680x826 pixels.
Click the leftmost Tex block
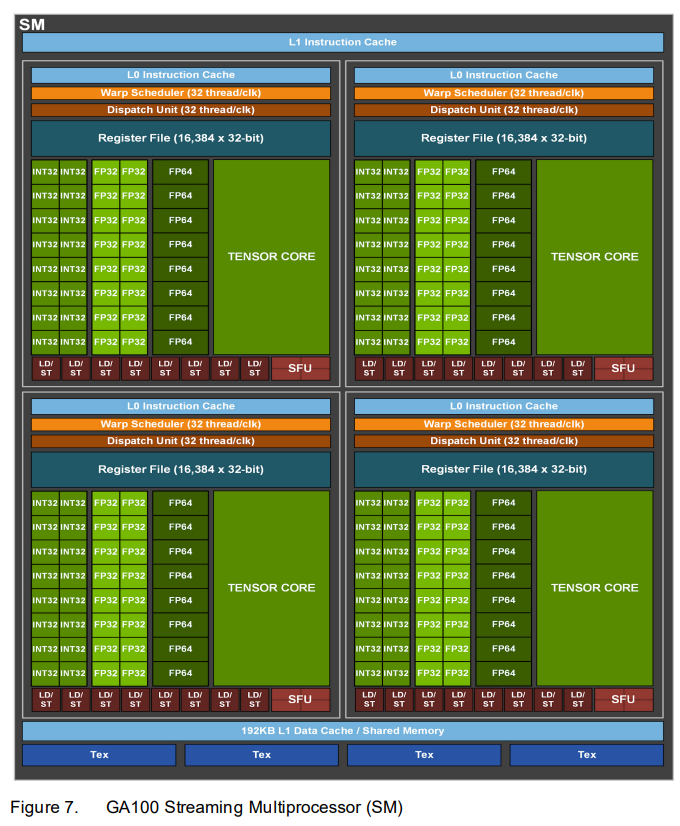coord(99,755)
